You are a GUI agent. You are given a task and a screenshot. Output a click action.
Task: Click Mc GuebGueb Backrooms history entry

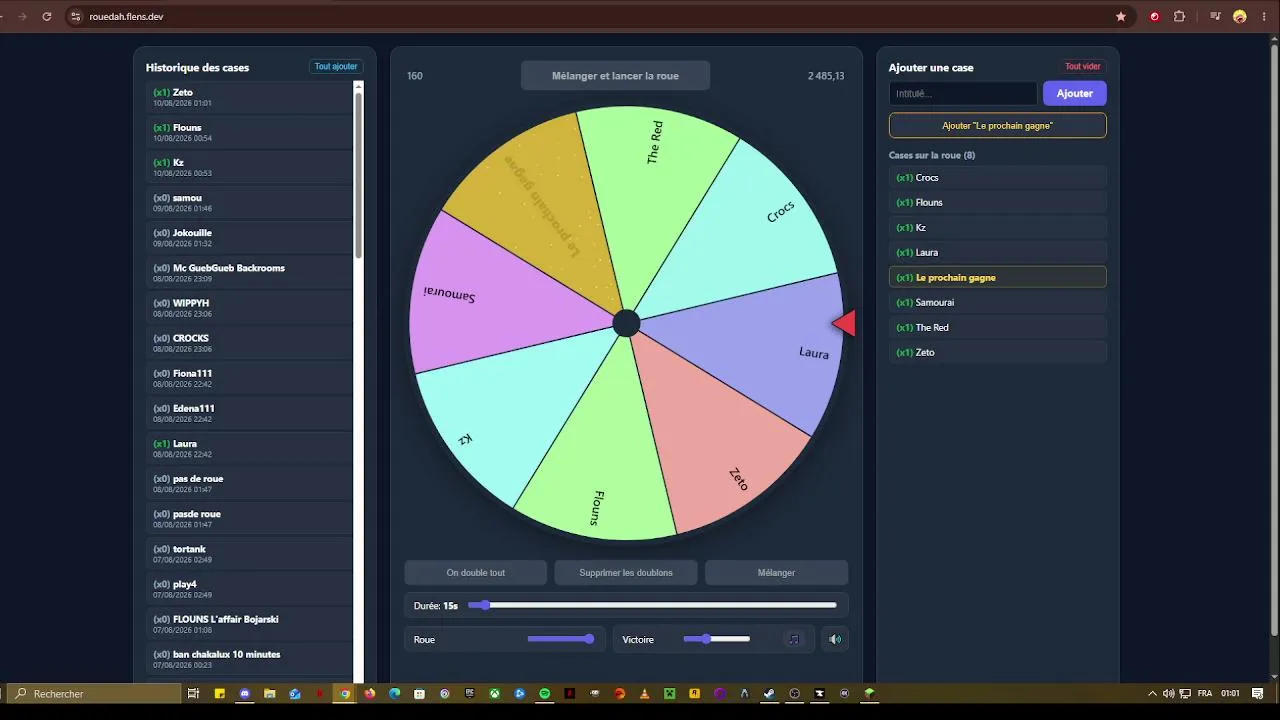pyautogui.click(x=249, y=272)
